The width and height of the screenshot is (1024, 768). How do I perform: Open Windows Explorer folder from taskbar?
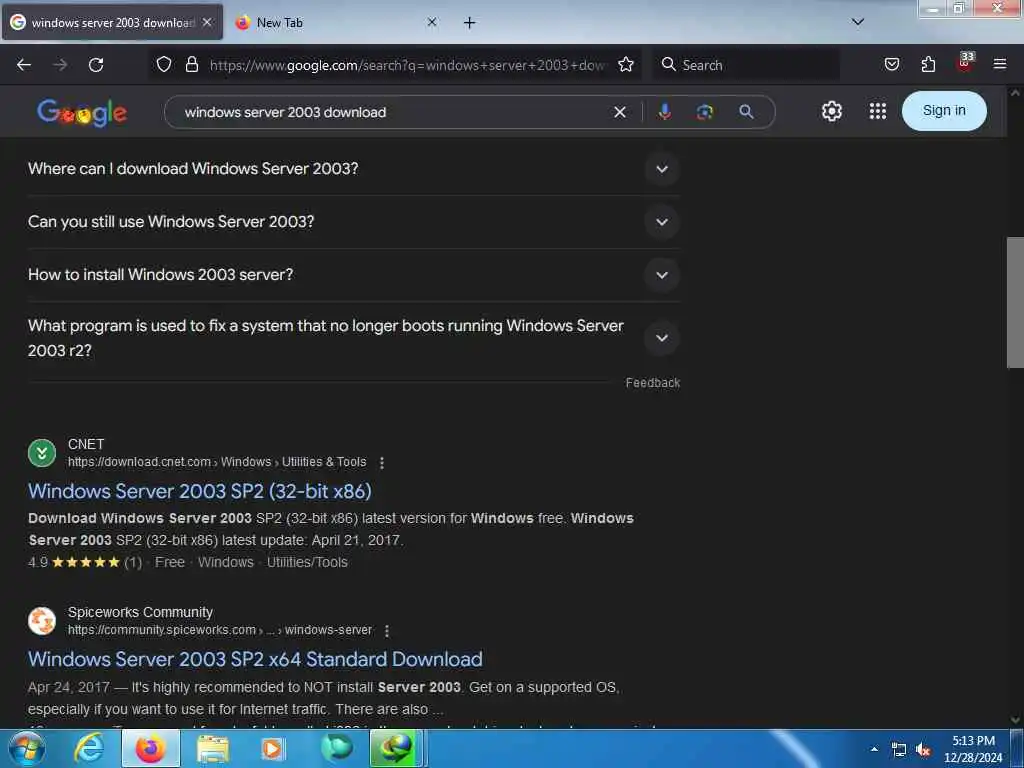pyautogui.click(x=213, y=748)
